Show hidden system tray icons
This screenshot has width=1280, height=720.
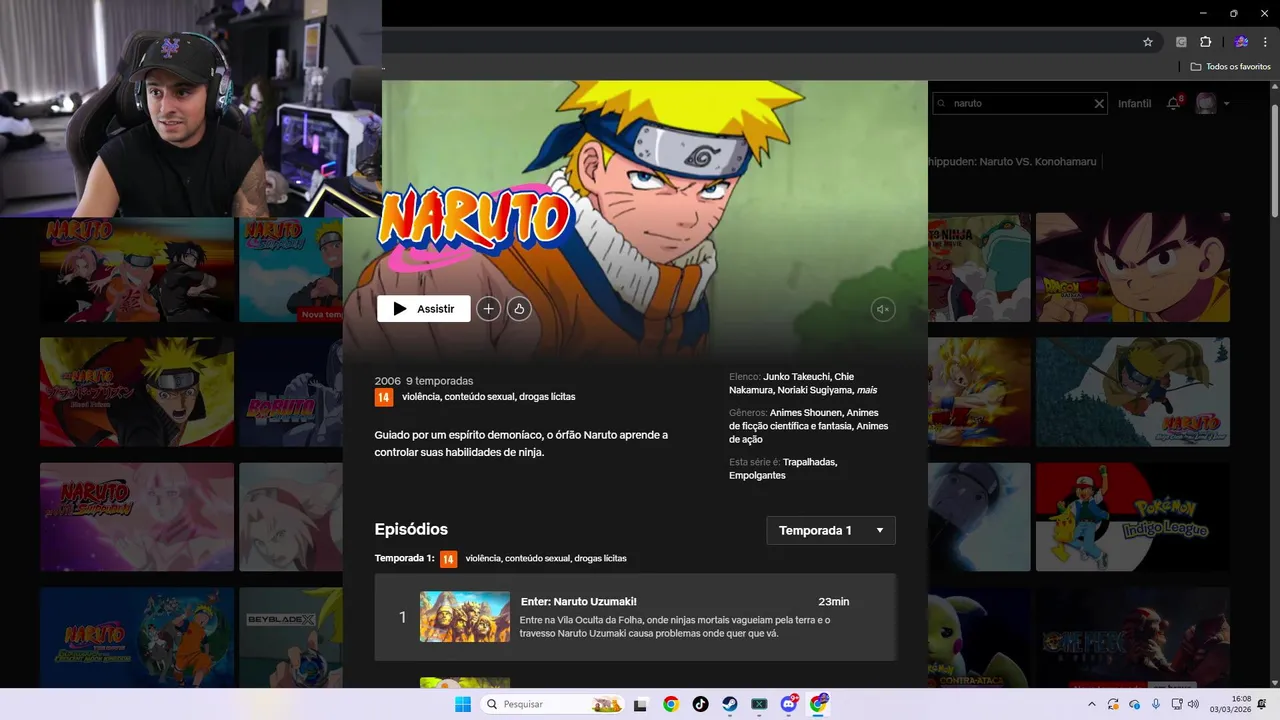[1092, 704]
